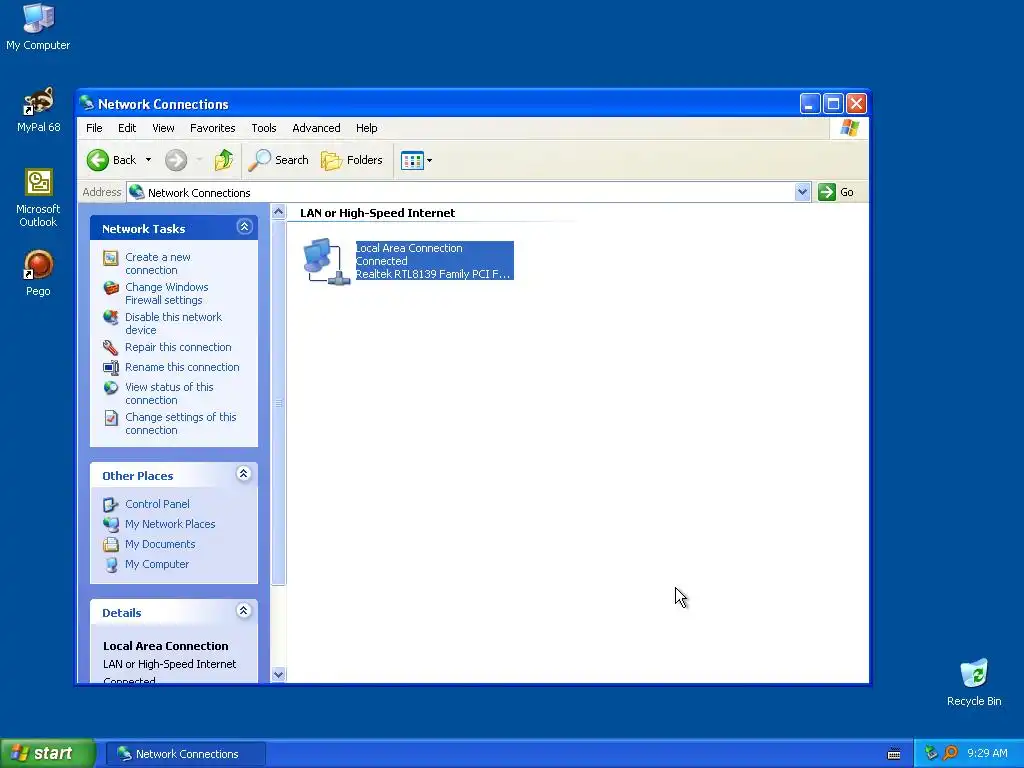Collapse the Other Places panel
This screenshot has width=1024, height=768.
click(x=244, y=473)
